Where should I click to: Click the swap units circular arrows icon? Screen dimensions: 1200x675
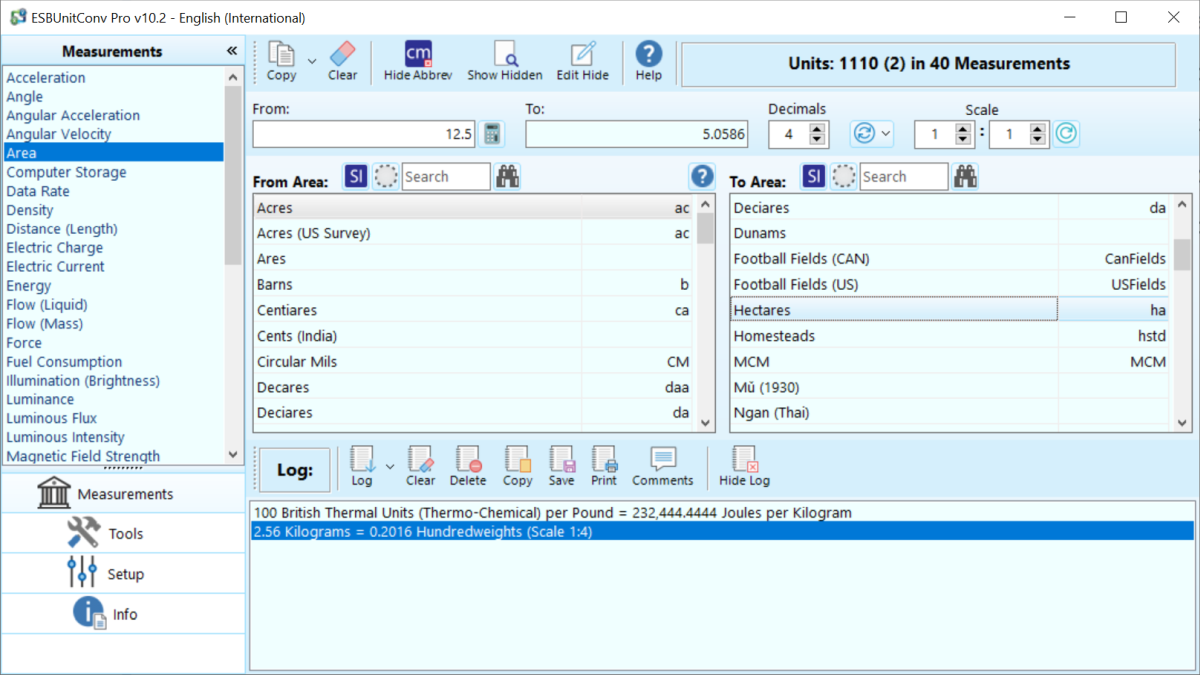(x=863, y=134)
